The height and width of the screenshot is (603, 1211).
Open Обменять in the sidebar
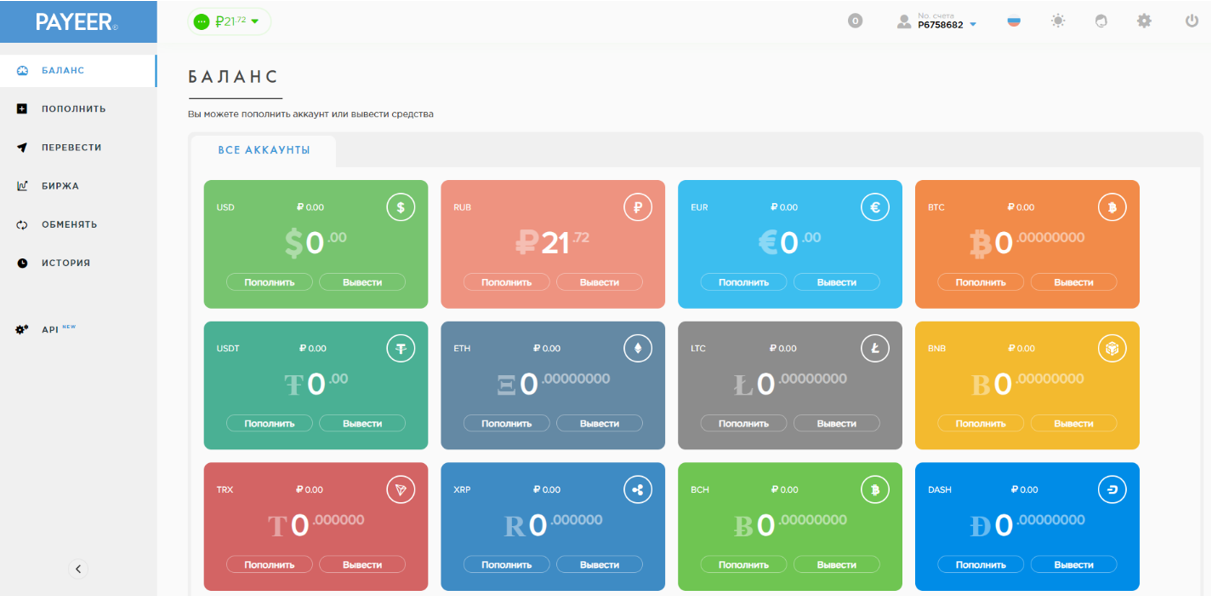click(78, 225)
